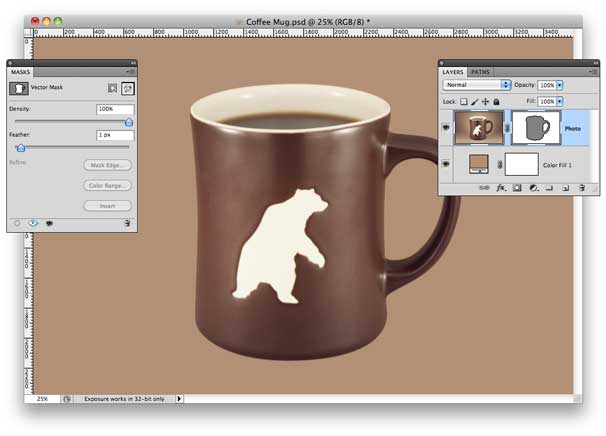The height and width of the screenshot is (436, 606).
Task: Close the Masks panel using its corner dot
Action: click(x=10, y=63)
